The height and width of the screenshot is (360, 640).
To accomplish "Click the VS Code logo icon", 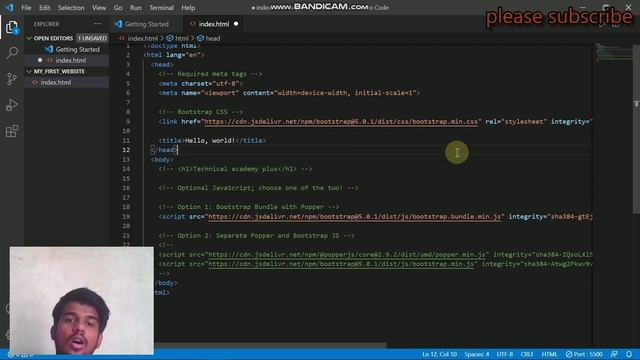I will (x=9, y=7).
